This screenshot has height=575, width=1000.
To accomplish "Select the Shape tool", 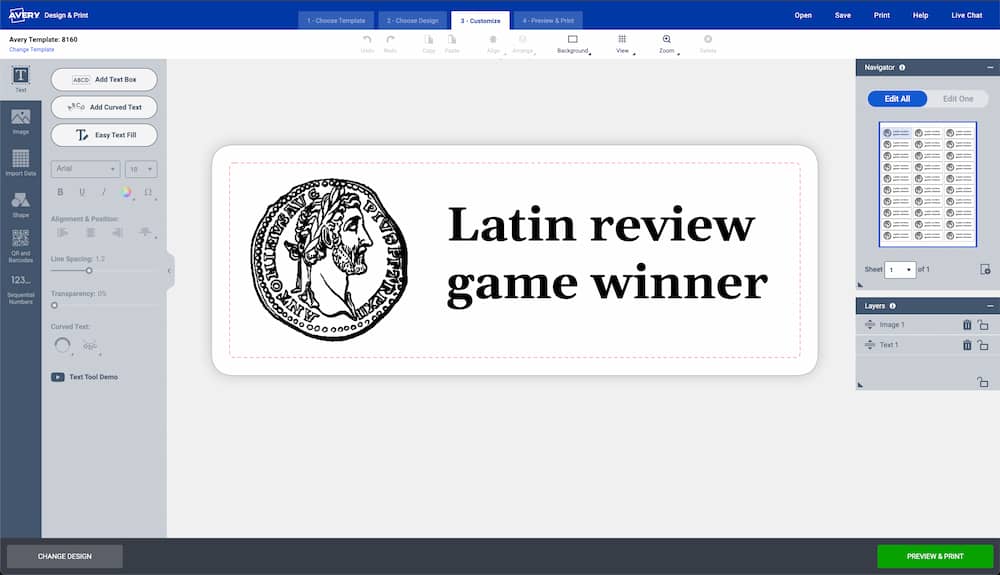I will [20, 204].
